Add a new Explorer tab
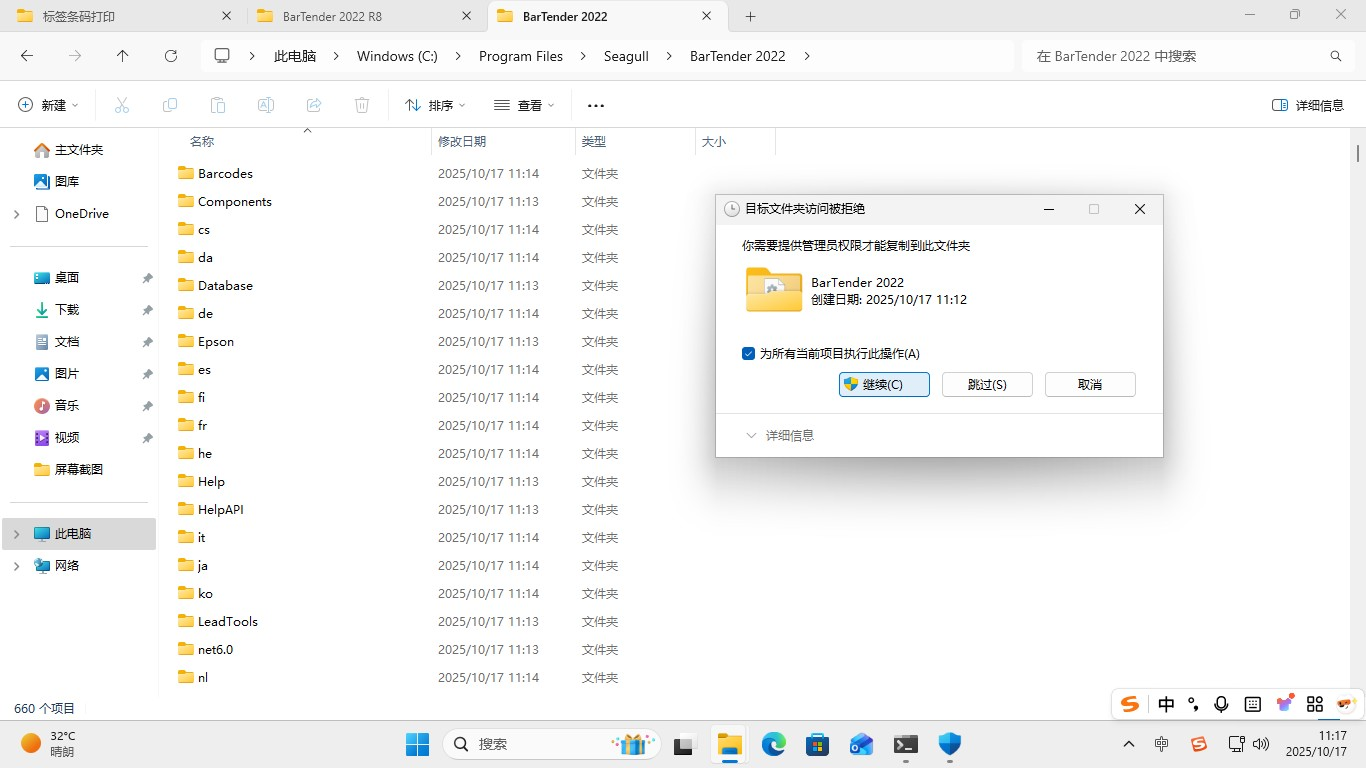 point(750,16)
